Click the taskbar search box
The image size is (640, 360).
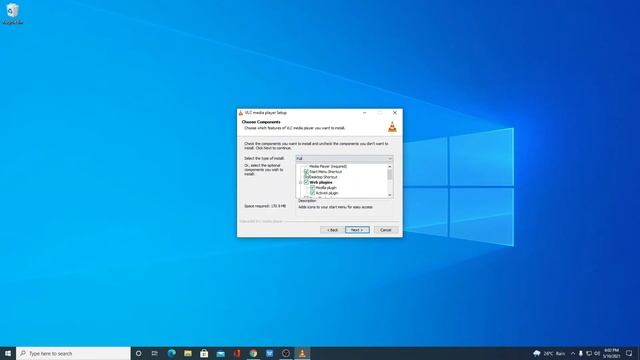coord(73,353)
